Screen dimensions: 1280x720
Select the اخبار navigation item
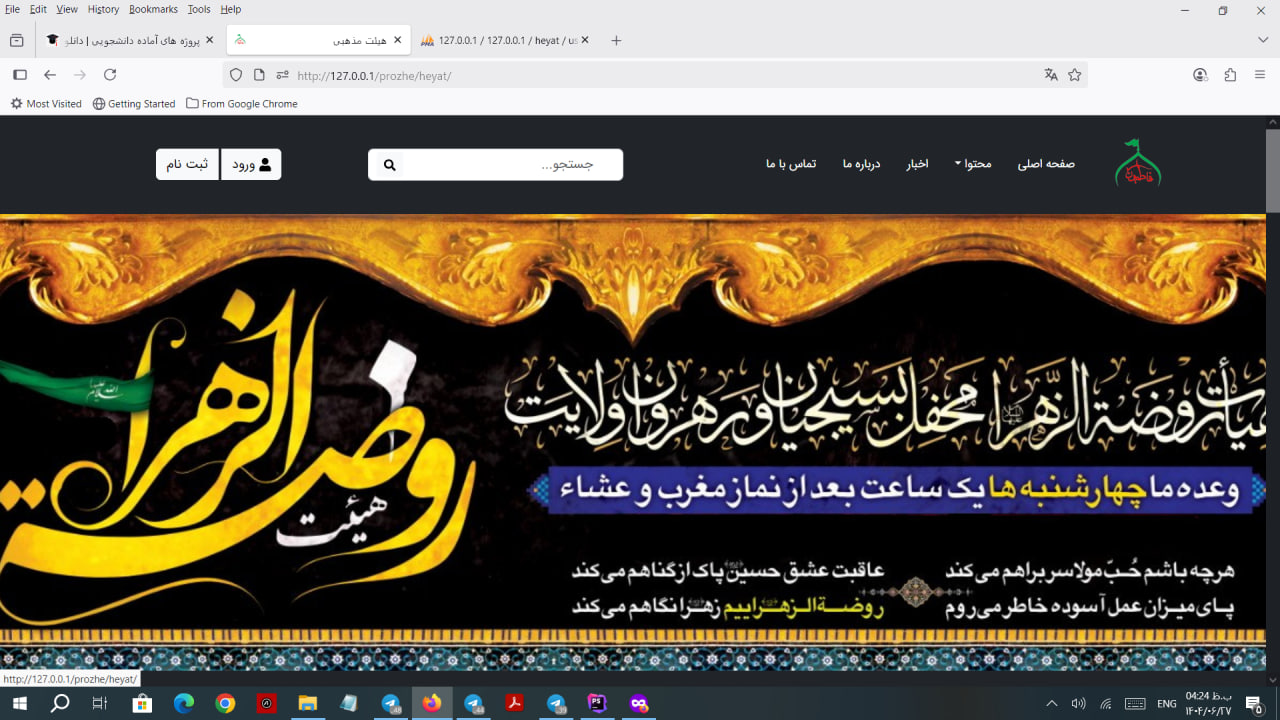click(x=918, y=164)
